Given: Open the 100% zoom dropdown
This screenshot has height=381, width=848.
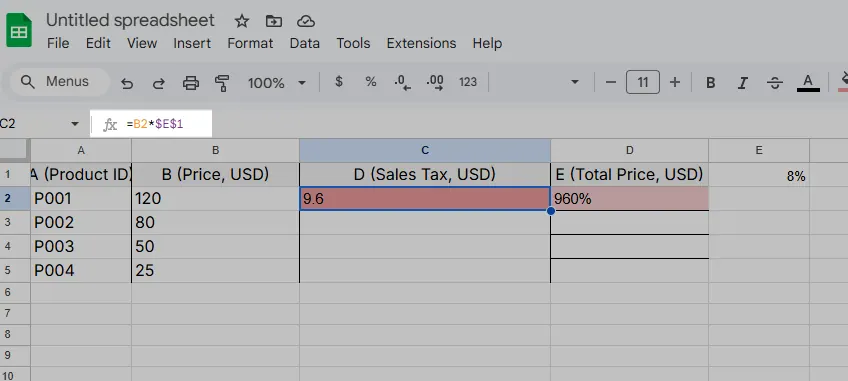Looking at the screenshot, I should click(277, 83).
